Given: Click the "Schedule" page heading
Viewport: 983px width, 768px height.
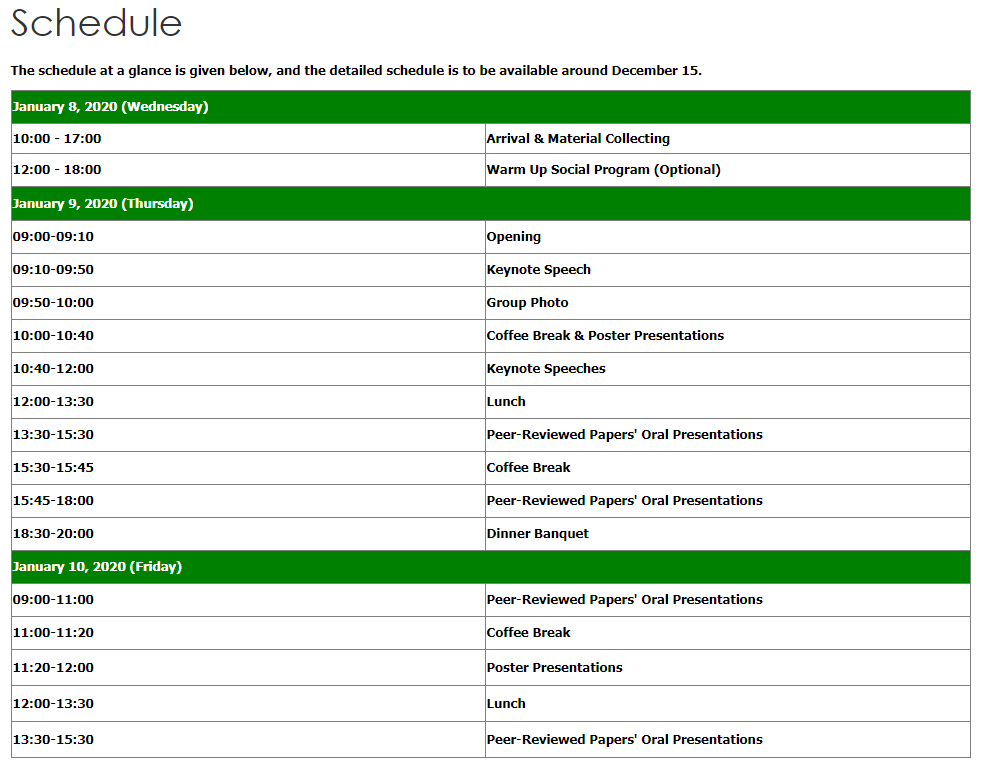Looking at the screenshot, I should click(x=96, y=23).
